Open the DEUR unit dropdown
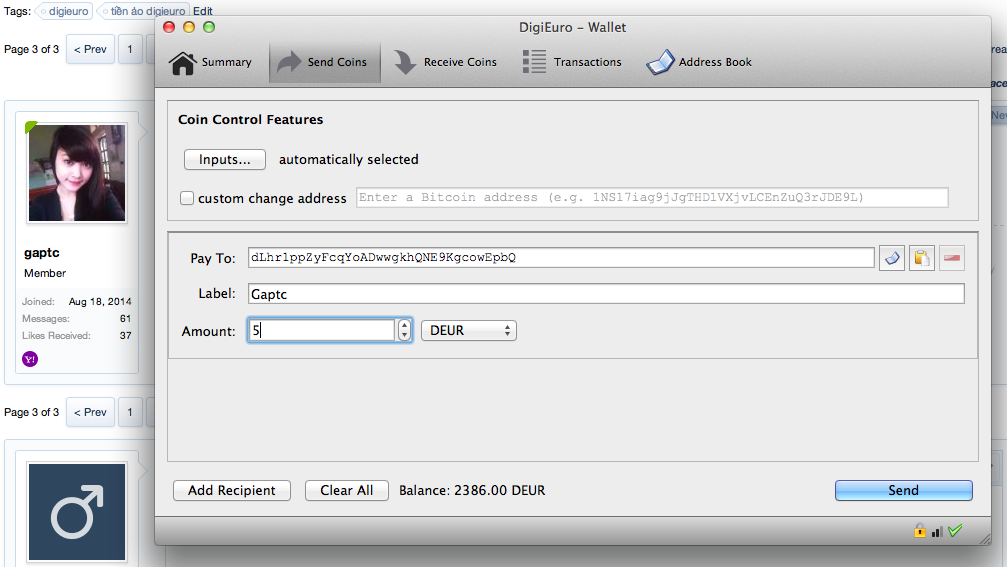 [469, 331]
